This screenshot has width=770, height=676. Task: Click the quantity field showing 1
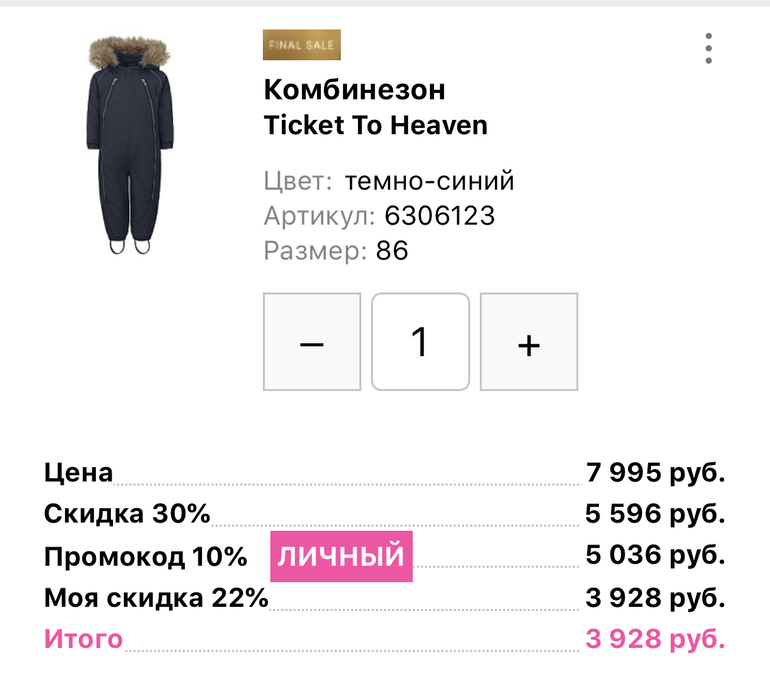tap(420, 342)
